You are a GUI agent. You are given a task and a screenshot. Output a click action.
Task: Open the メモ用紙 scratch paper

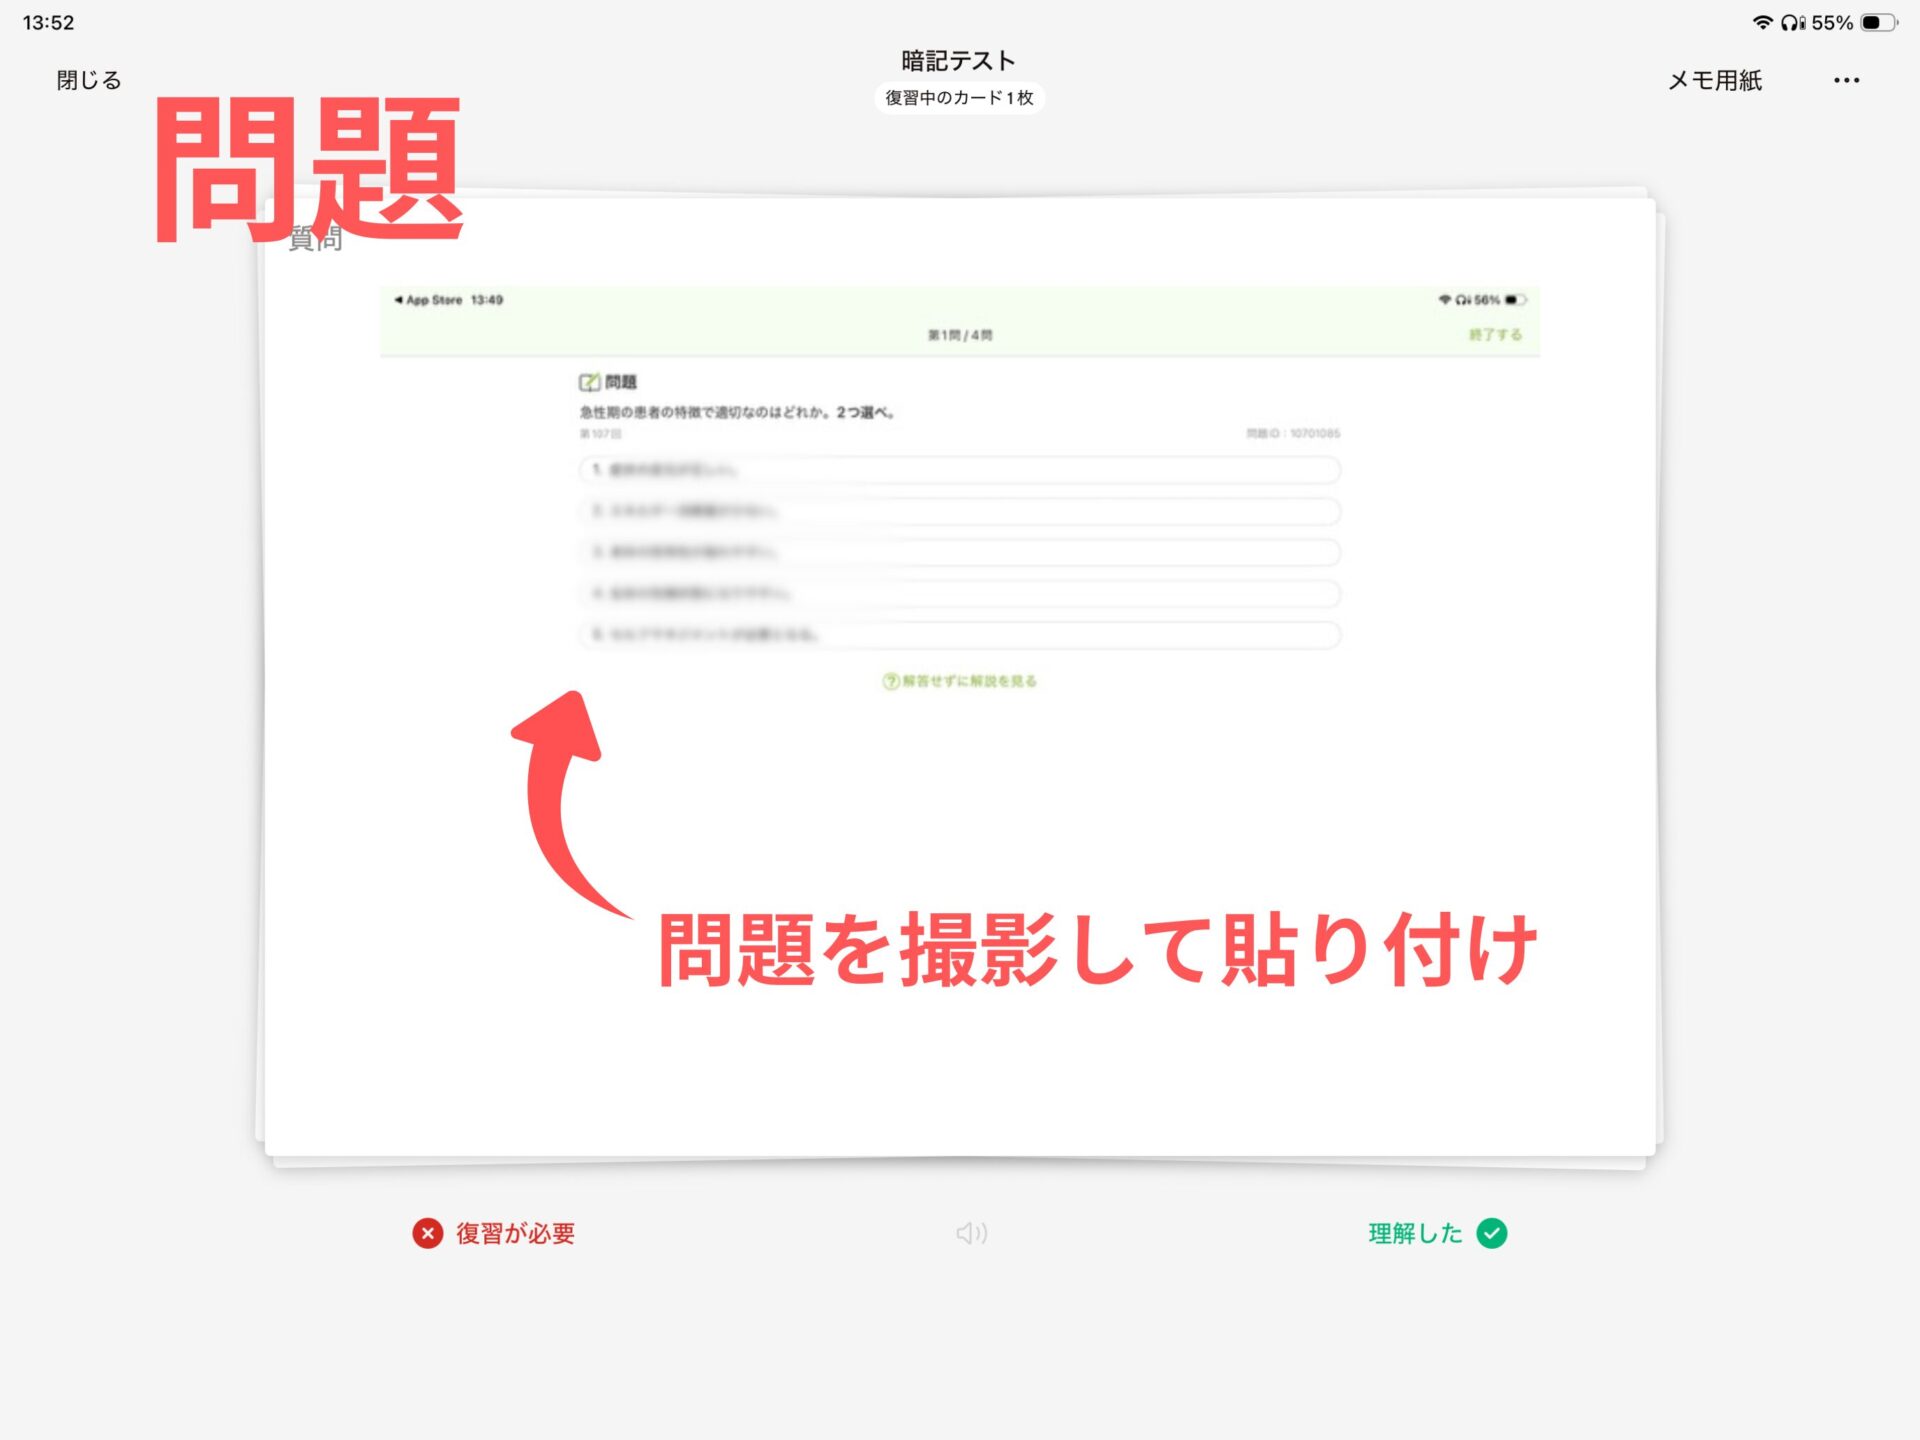point(1714,80)
